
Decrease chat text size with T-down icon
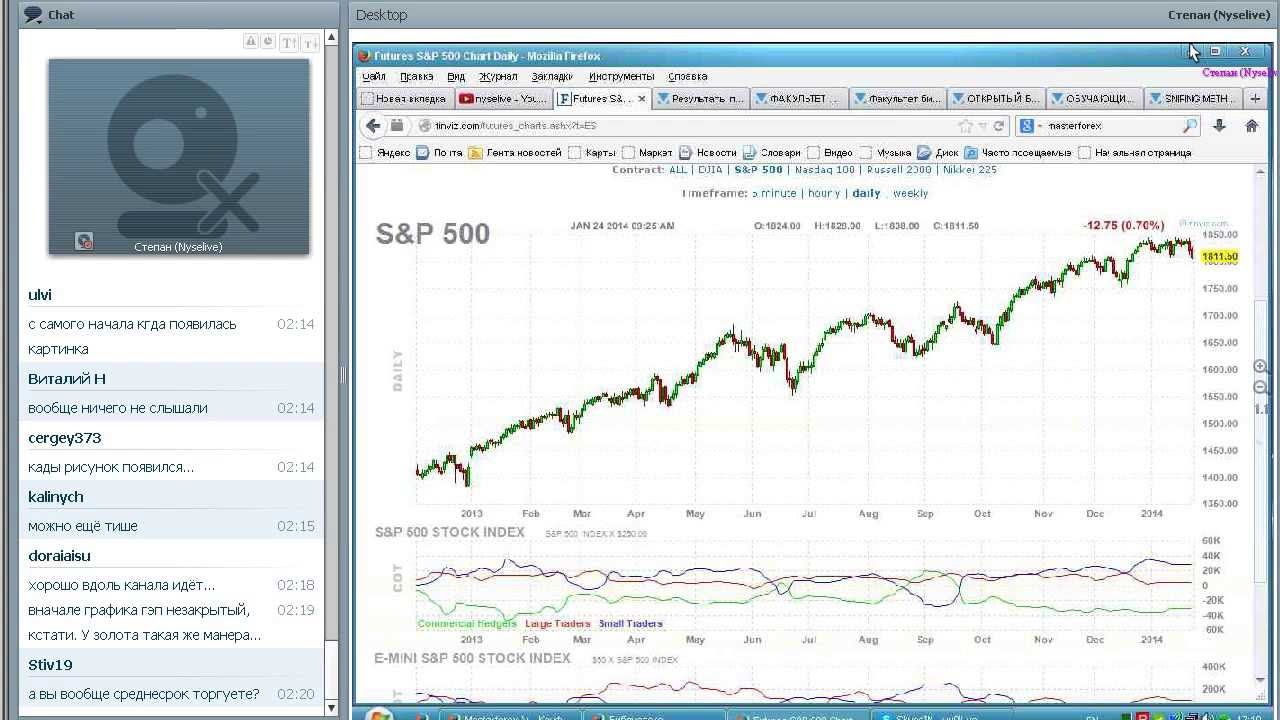click(309, 42)
